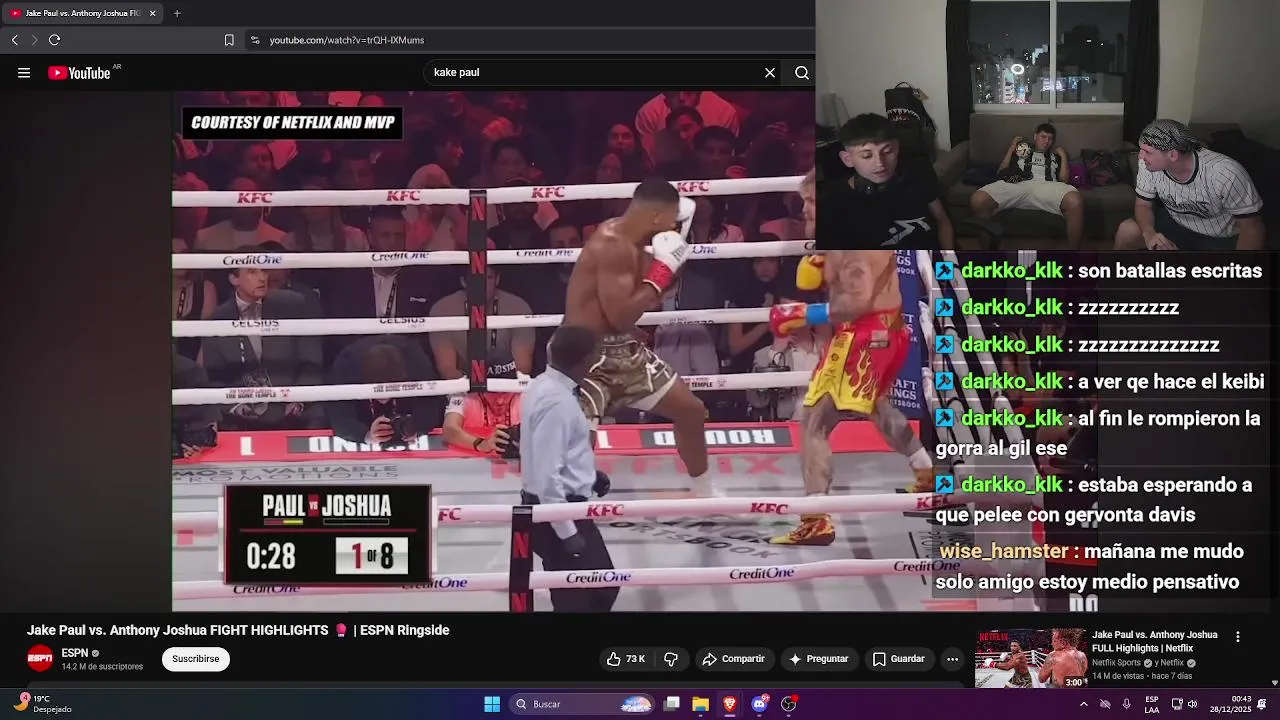Clear the 'kake paul' search text
The height and width of the screenshot is (720, 1280).
[x=770, y=73]
